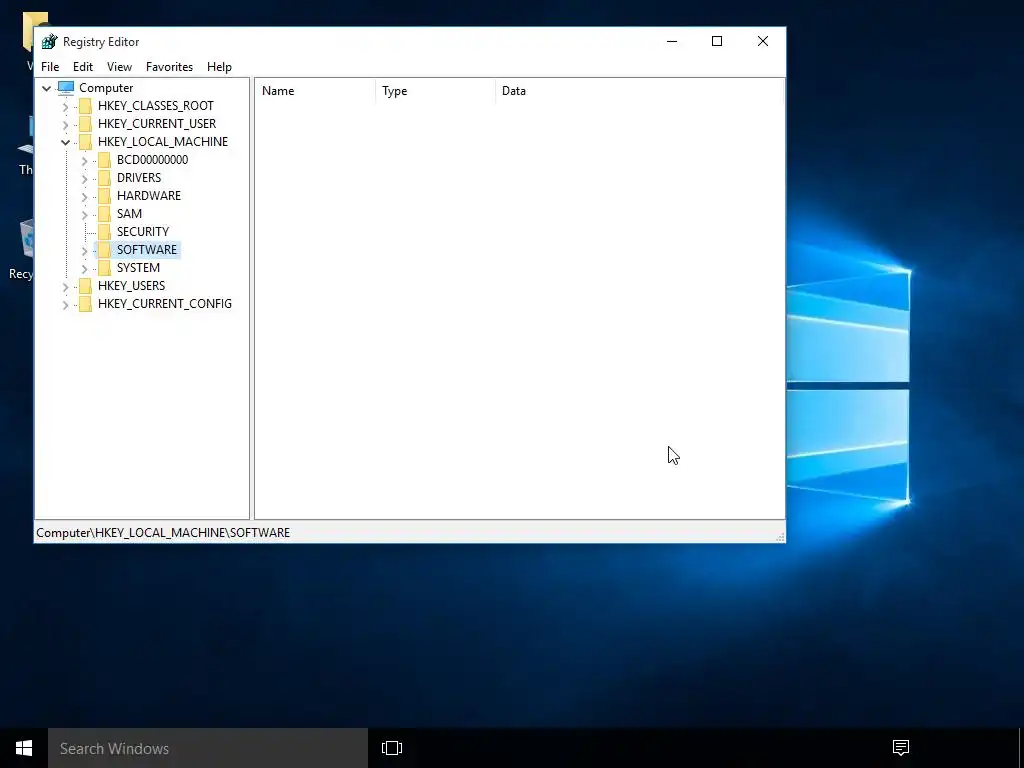Click the Data column header
This screenshot has height=768, width=1024.
[639, 91]
